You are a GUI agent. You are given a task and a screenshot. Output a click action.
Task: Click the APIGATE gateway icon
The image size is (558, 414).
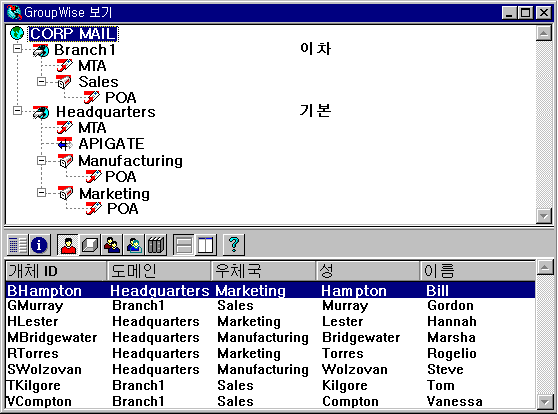(64, 144)
